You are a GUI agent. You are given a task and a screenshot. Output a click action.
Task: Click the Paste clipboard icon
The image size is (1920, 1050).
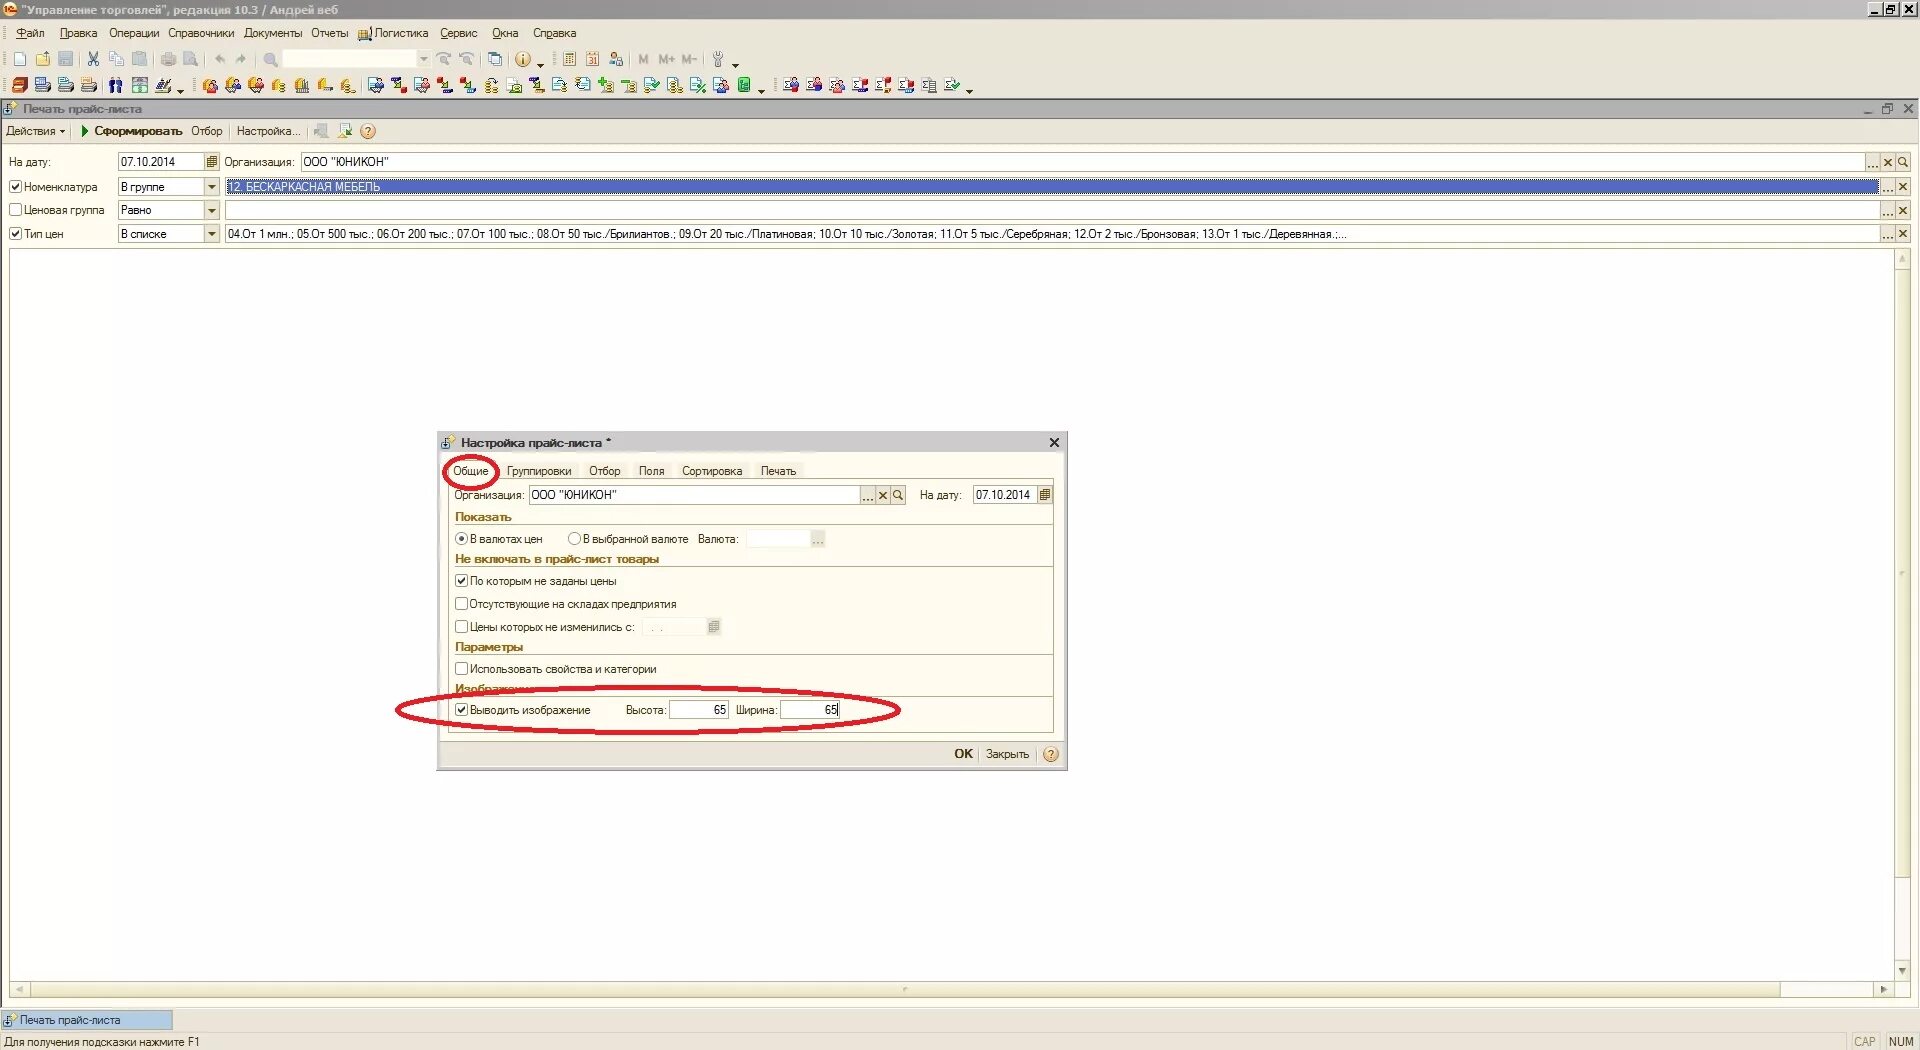[139, 59]
